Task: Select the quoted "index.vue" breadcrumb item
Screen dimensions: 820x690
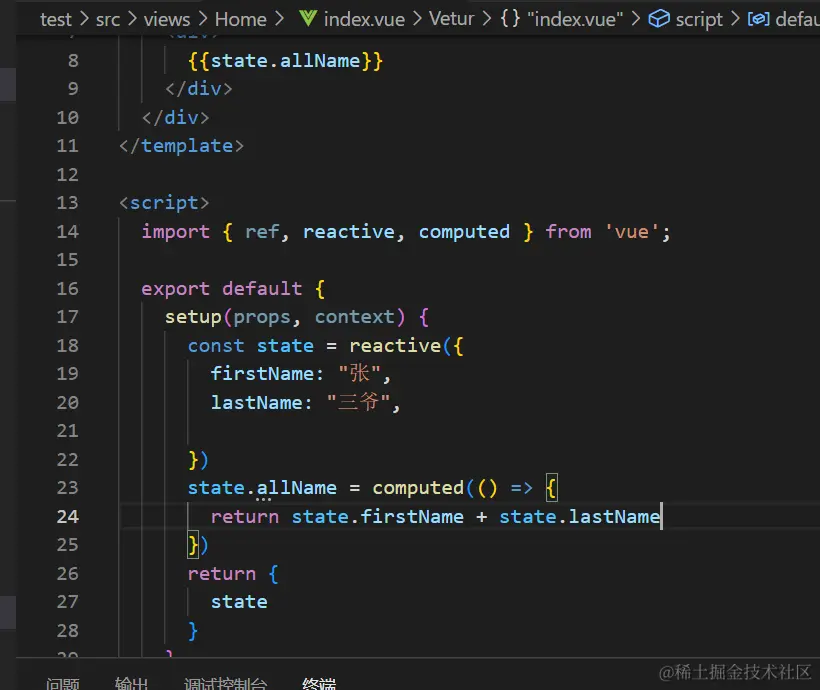Action: coord(575,19)
